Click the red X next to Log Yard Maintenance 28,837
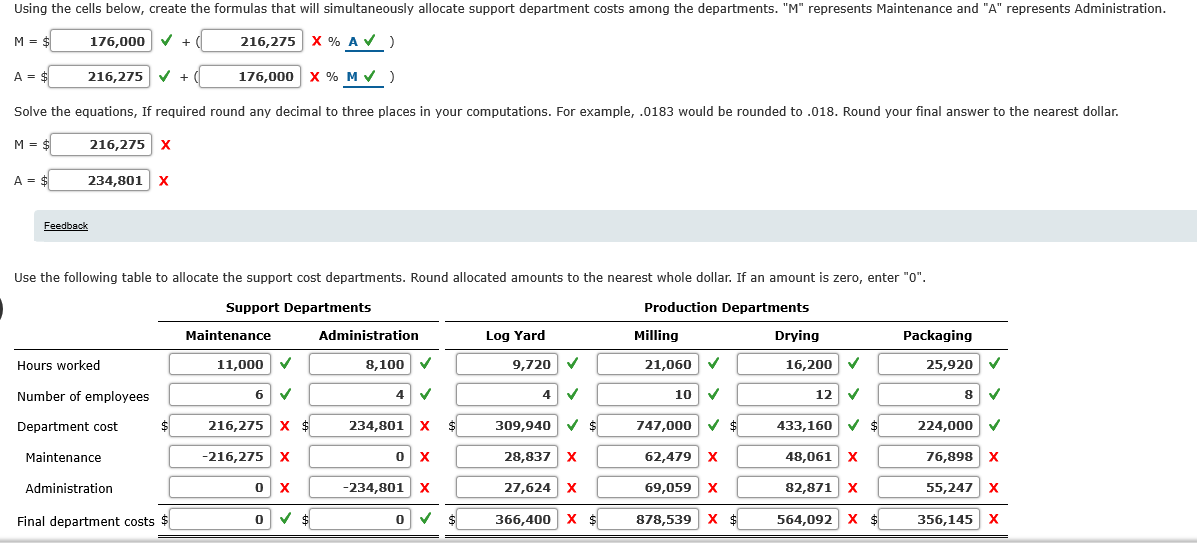The height and width of the screenshot is (551, 1197). [571, 457]
